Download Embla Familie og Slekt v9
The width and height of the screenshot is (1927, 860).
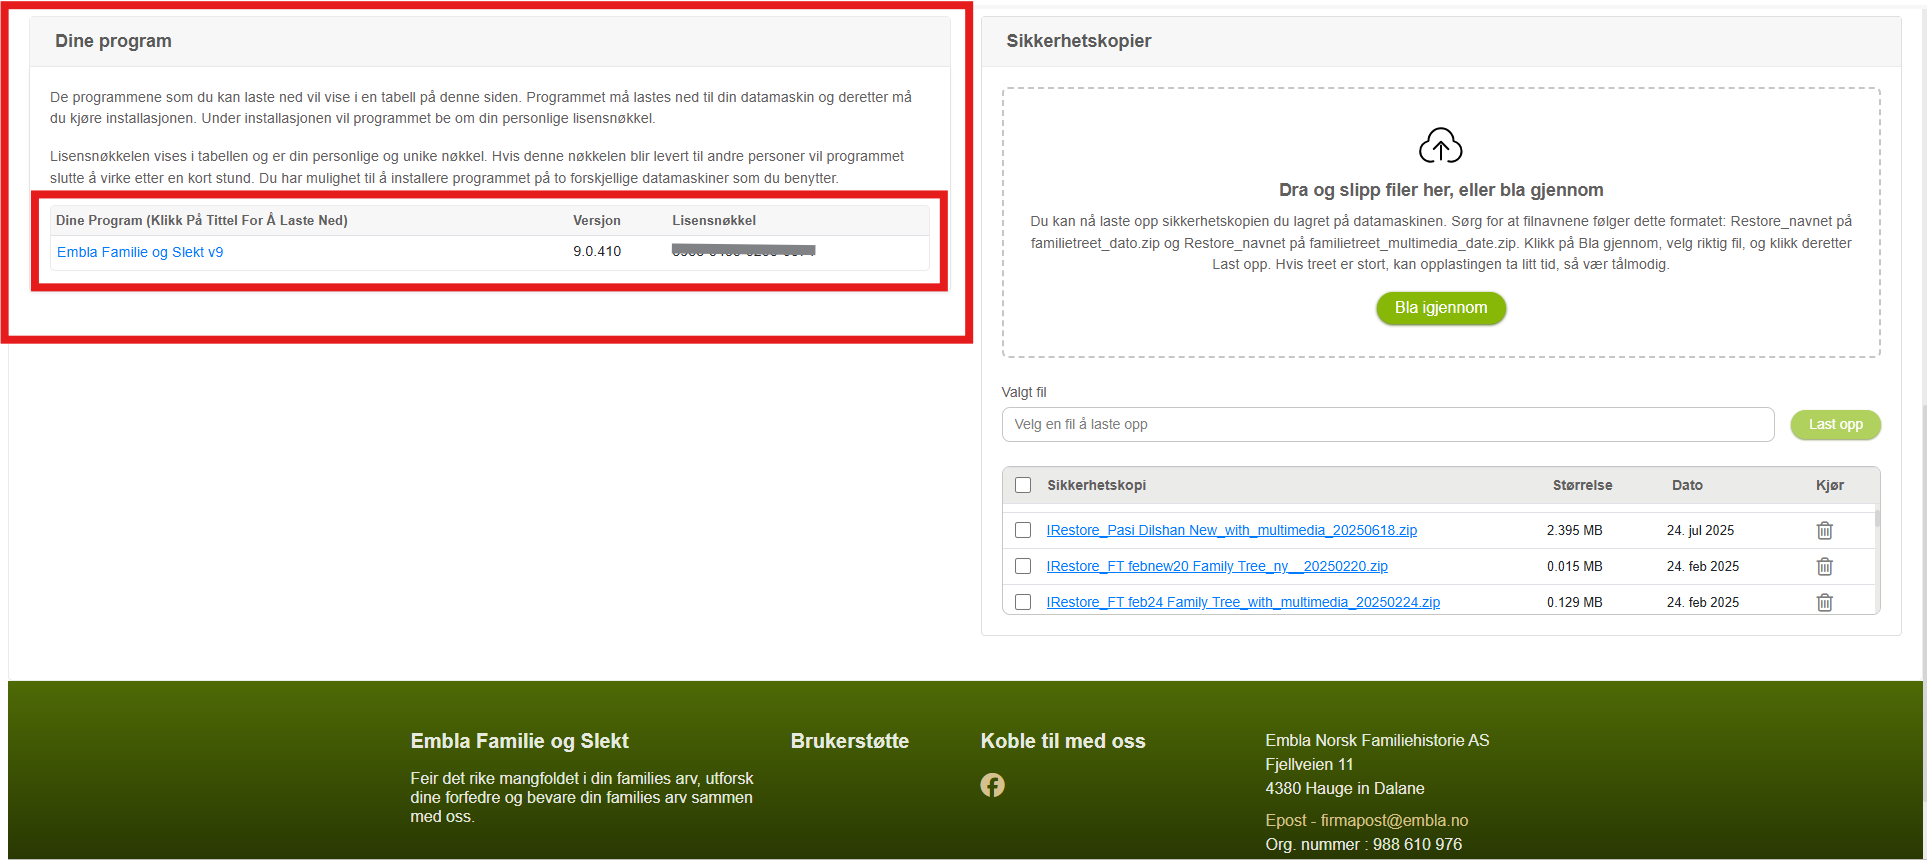(x=140, y=252)
